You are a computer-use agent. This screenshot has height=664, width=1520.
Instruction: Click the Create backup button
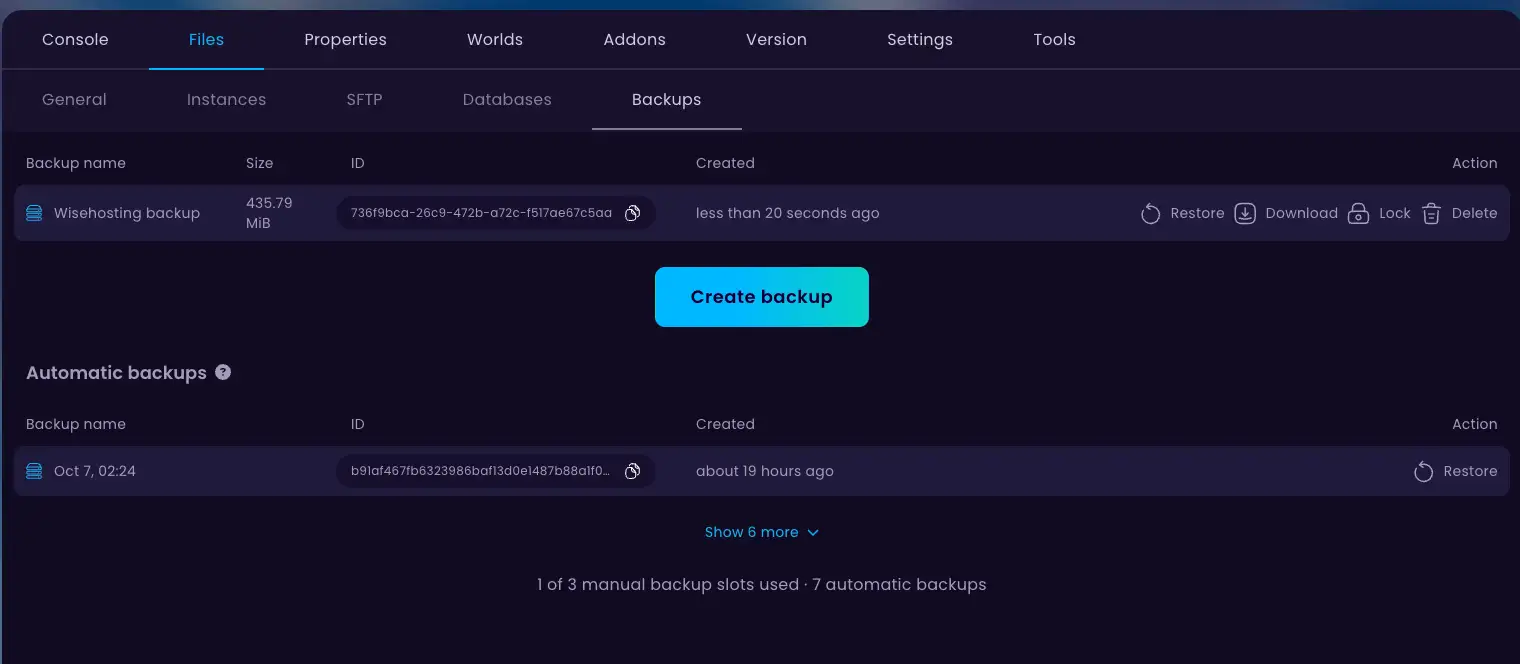[762, 297]
